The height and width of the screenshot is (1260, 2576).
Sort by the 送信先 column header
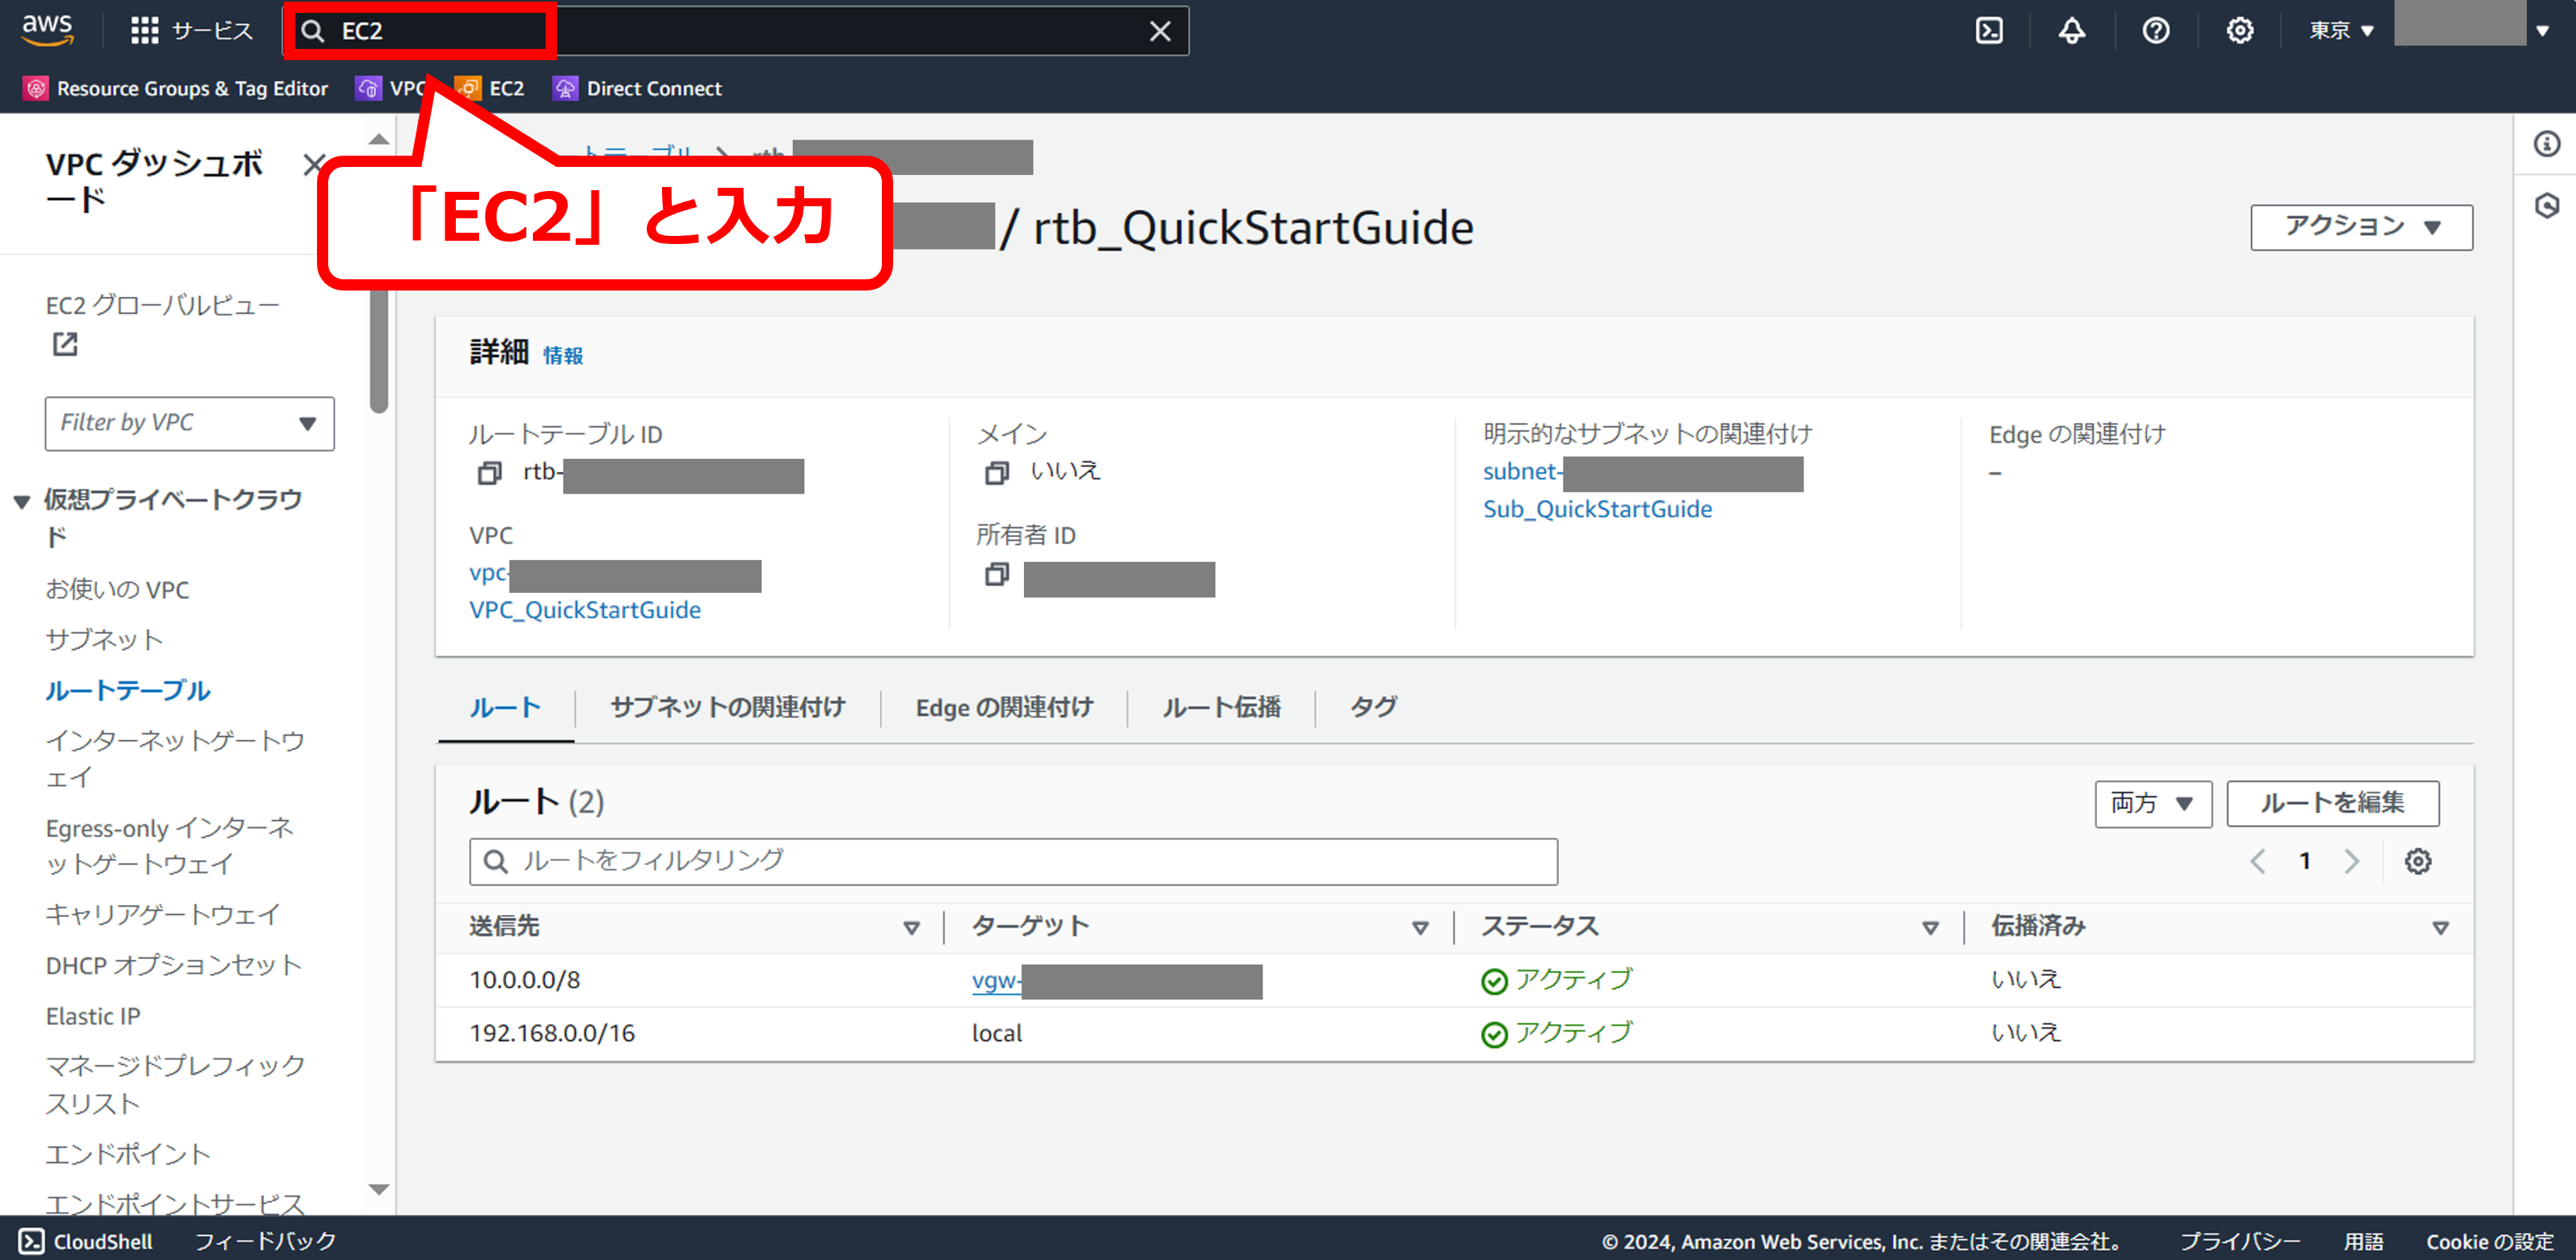[505, 927]
